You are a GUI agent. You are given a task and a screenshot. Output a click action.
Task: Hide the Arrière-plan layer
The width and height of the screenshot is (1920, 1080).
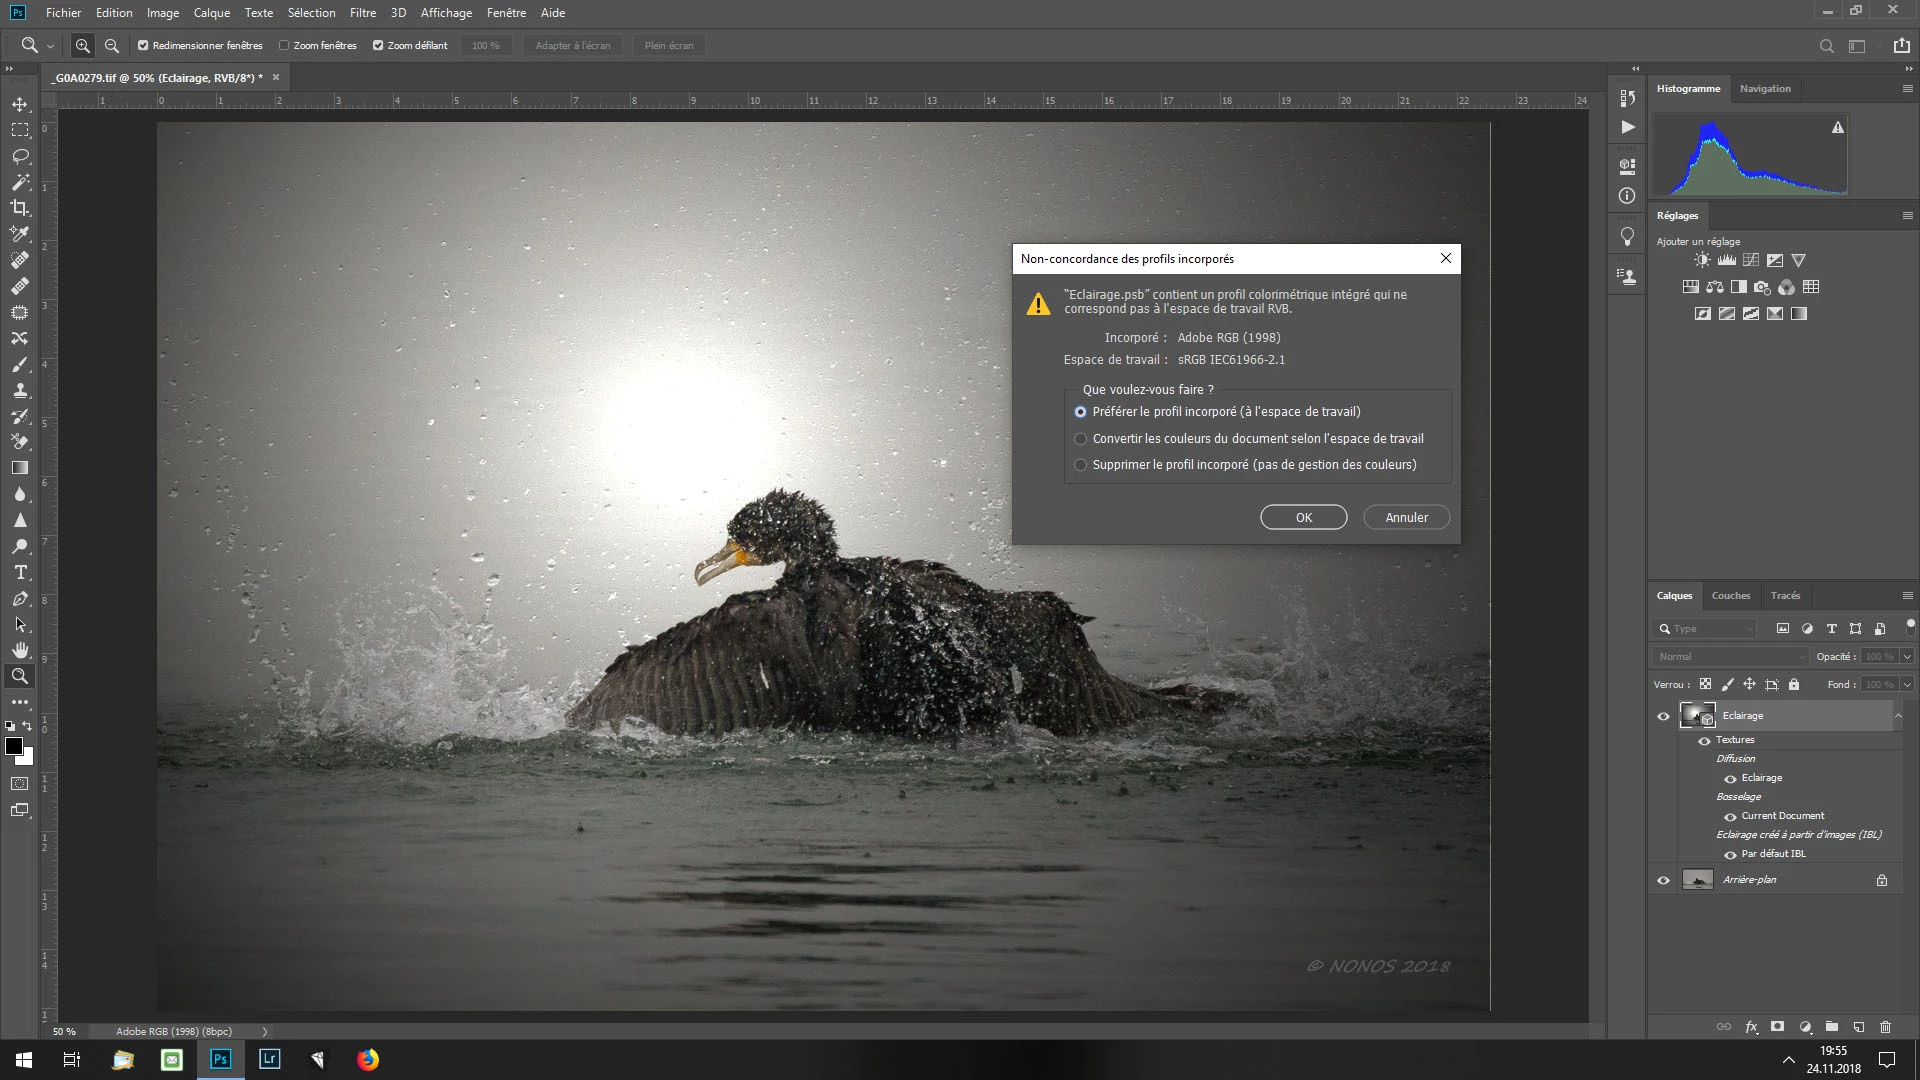(x=1663, y=881)
